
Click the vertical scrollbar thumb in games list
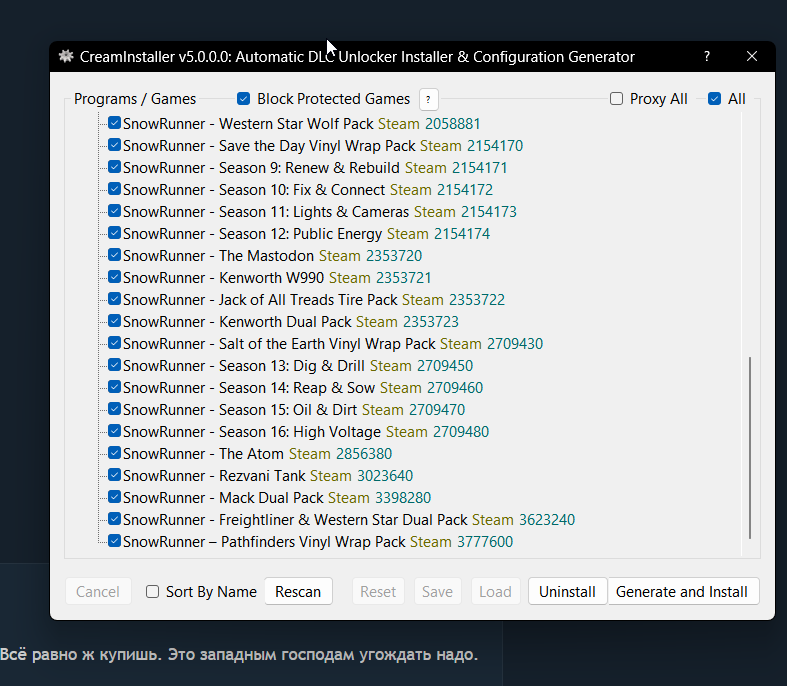tap(750, 448)
